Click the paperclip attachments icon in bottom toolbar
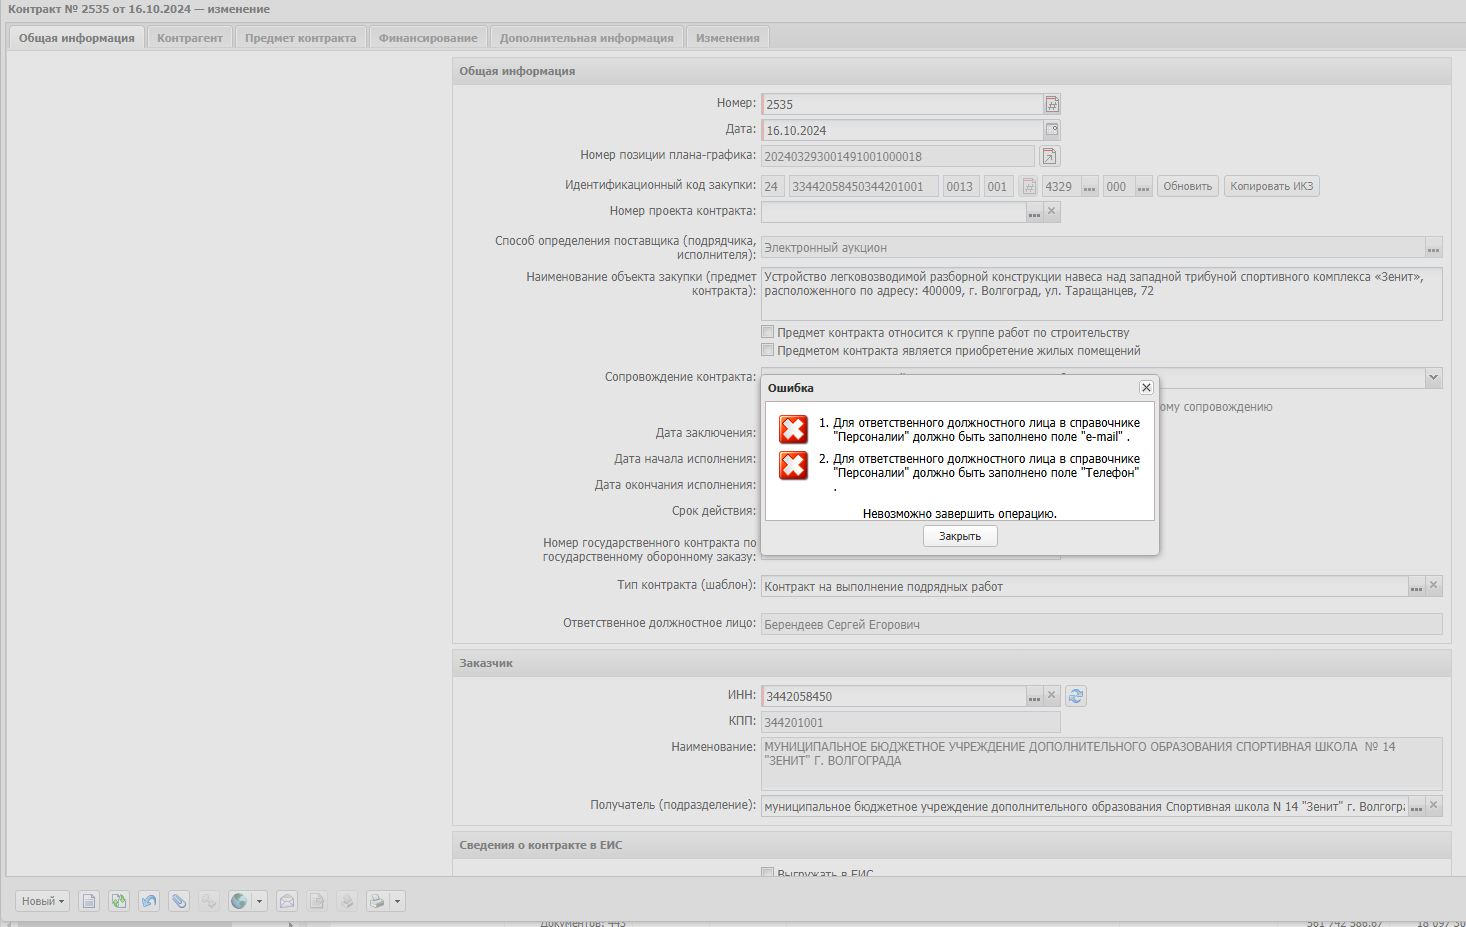Image resolution: width=1466 pixels, height=927 pixels. coord(179,901)
